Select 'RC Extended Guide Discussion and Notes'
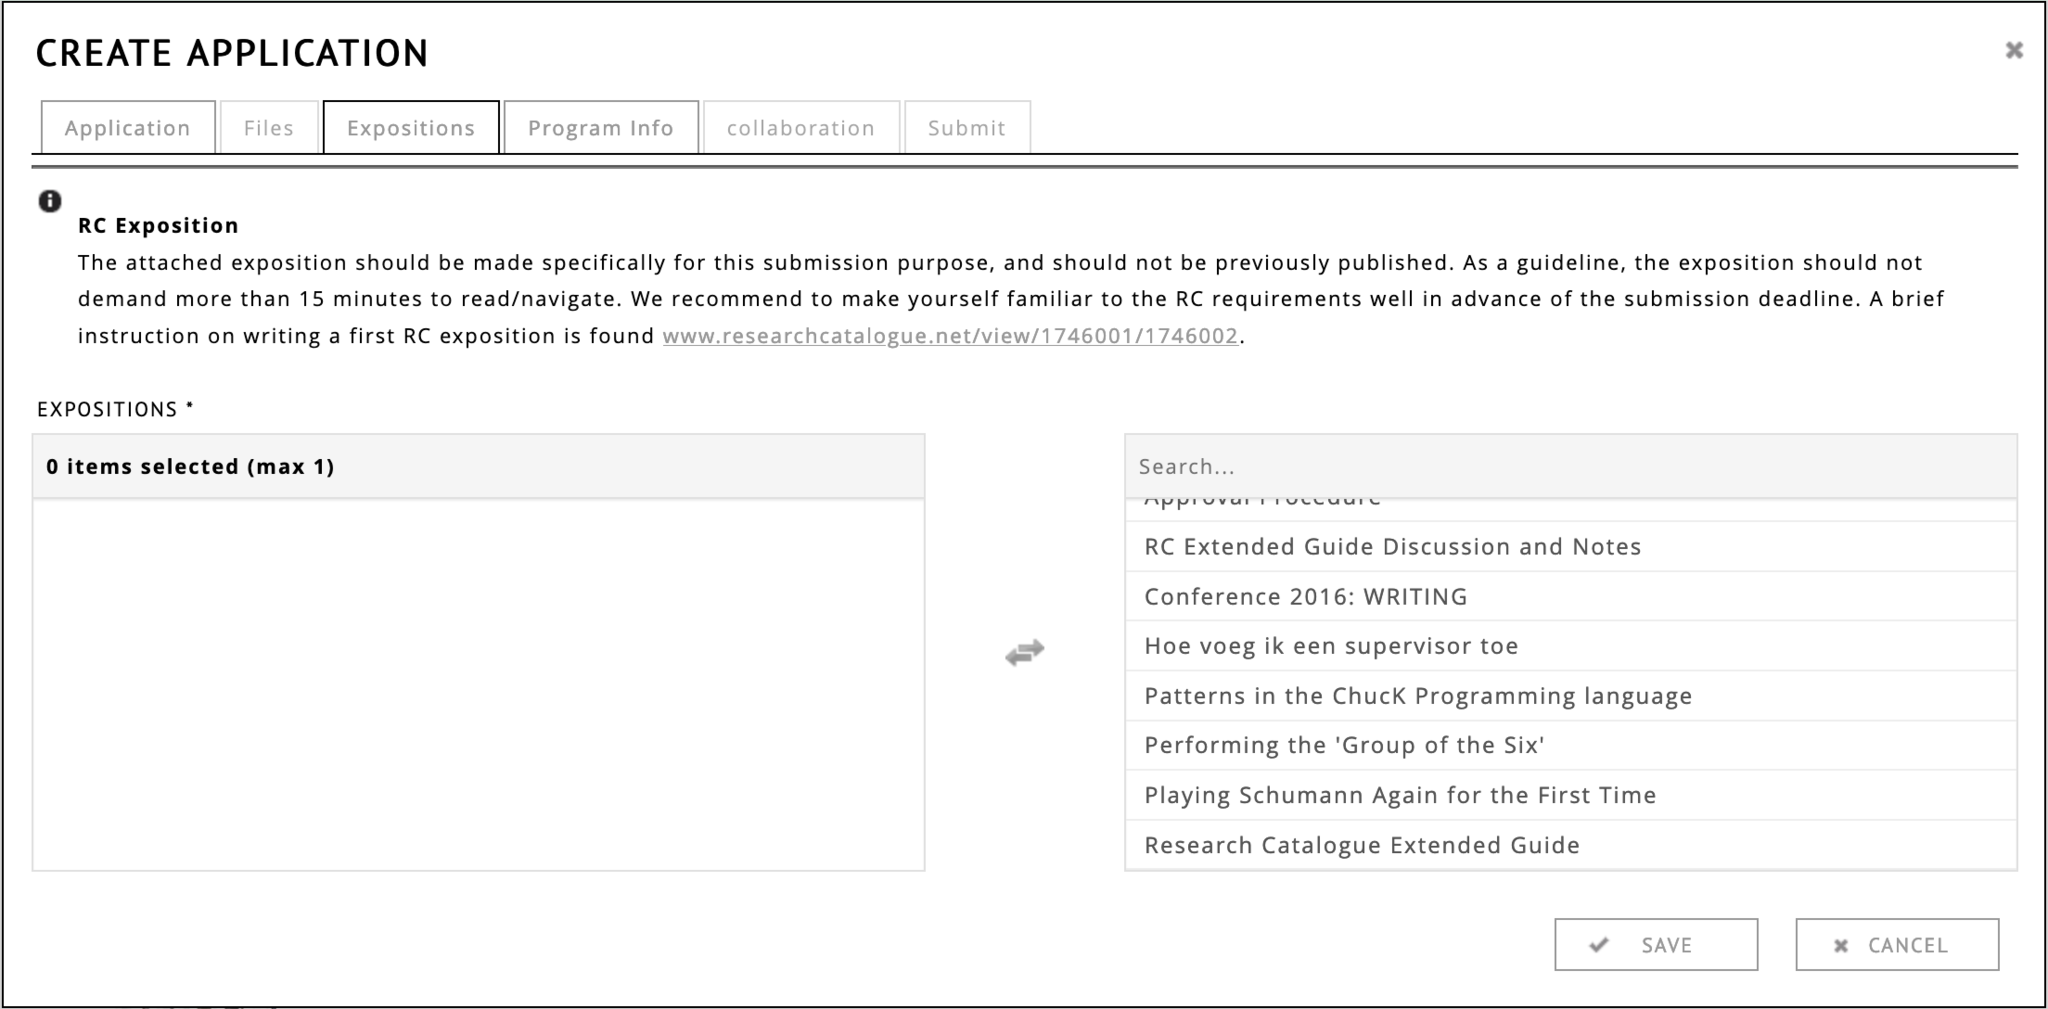2048x1009 pixels. [1392, 547]
